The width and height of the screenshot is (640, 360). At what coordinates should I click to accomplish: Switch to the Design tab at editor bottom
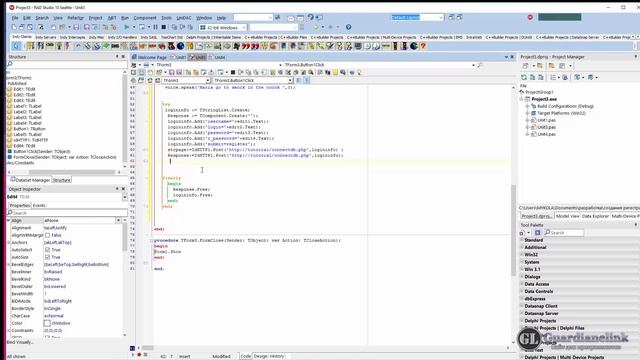tap(260, 356)
